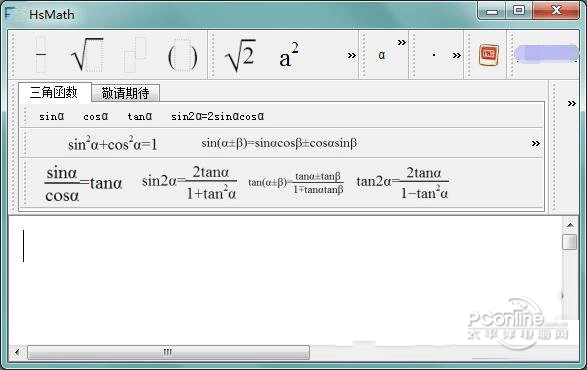This screenshot has height=370, width=587.
Task: Expand the sin²α+cos²α=1 row chevron
Action: (x=536, y=143)
